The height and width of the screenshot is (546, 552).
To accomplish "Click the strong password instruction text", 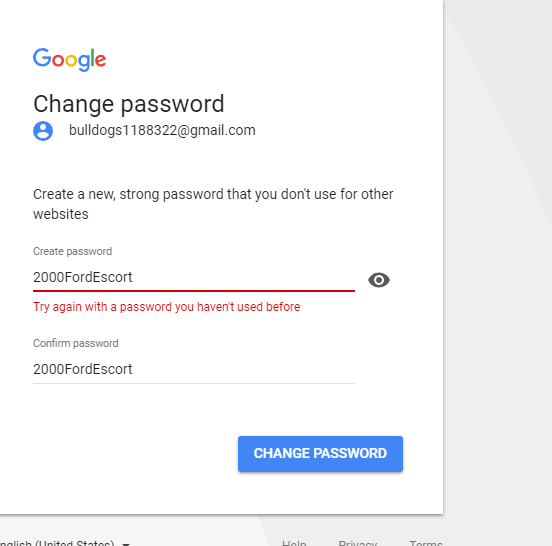I will [213, 204].
